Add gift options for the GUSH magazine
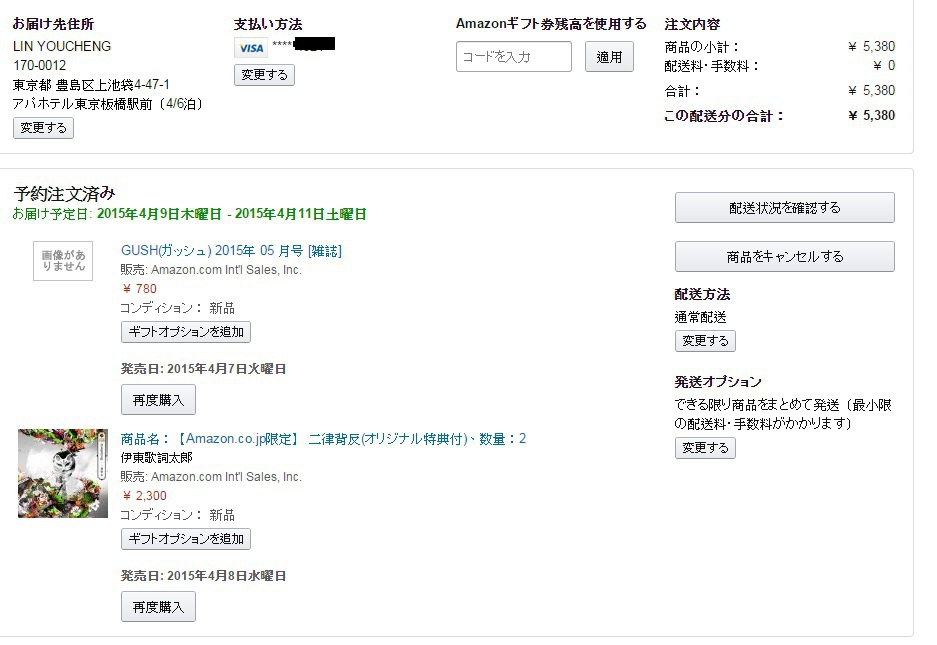937x645 pixels. click(185, 332)
